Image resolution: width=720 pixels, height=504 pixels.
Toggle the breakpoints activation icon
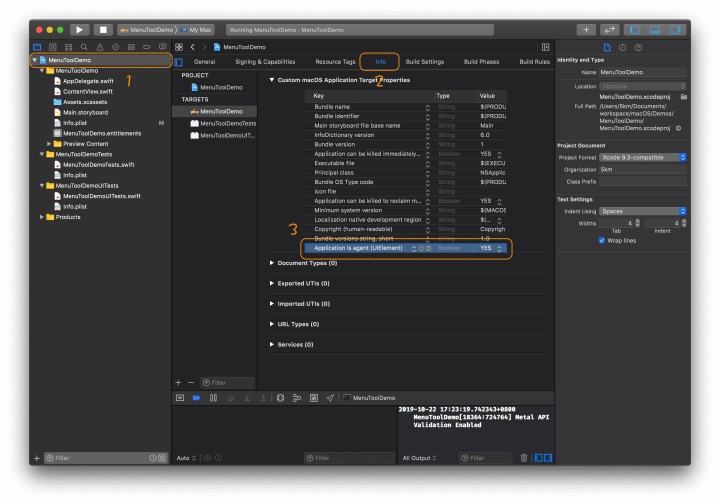[197, 398]
